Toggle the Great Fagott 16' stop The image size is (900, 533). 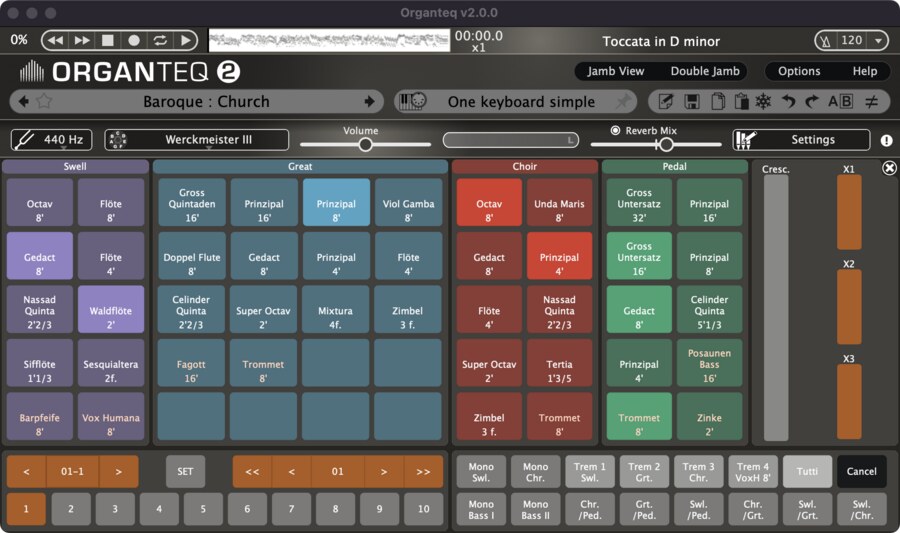coord(192,371)
